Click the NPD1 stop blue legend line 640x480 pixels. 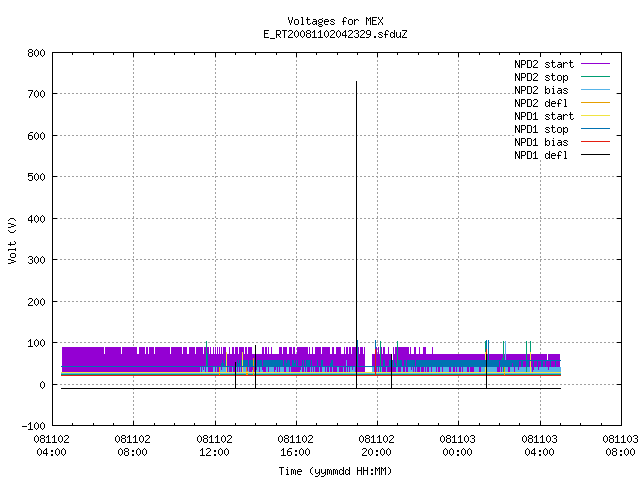[595, 129]
